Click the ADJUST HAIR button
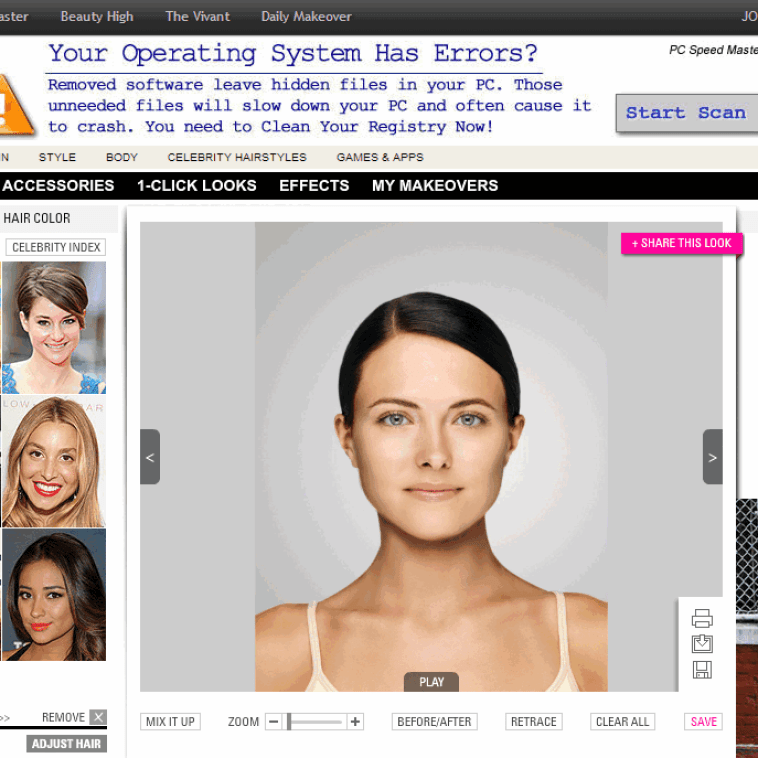 click(66, 743)
